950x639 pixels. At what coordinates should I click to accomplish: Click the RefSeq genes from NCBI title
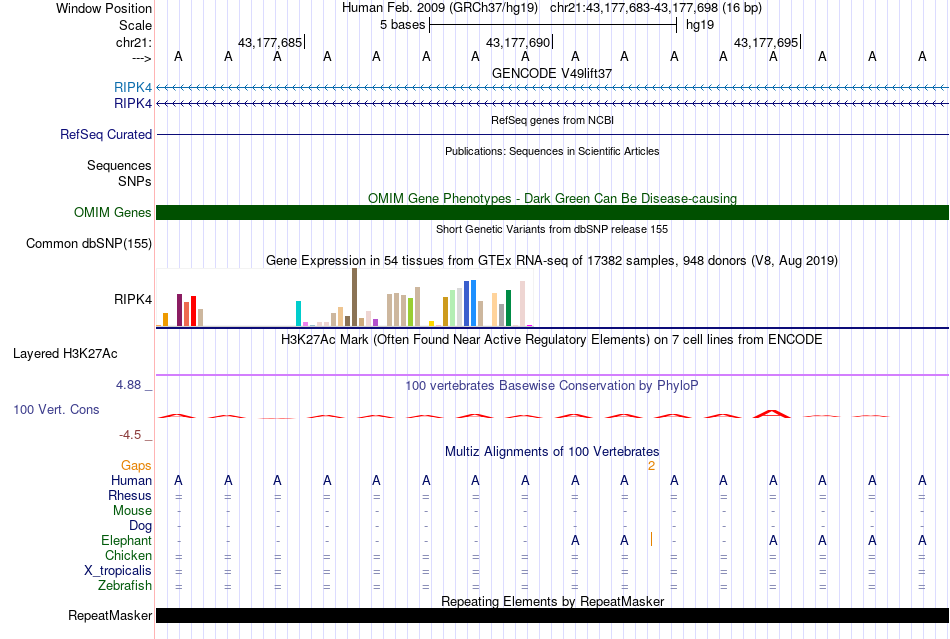pos(552,120)
